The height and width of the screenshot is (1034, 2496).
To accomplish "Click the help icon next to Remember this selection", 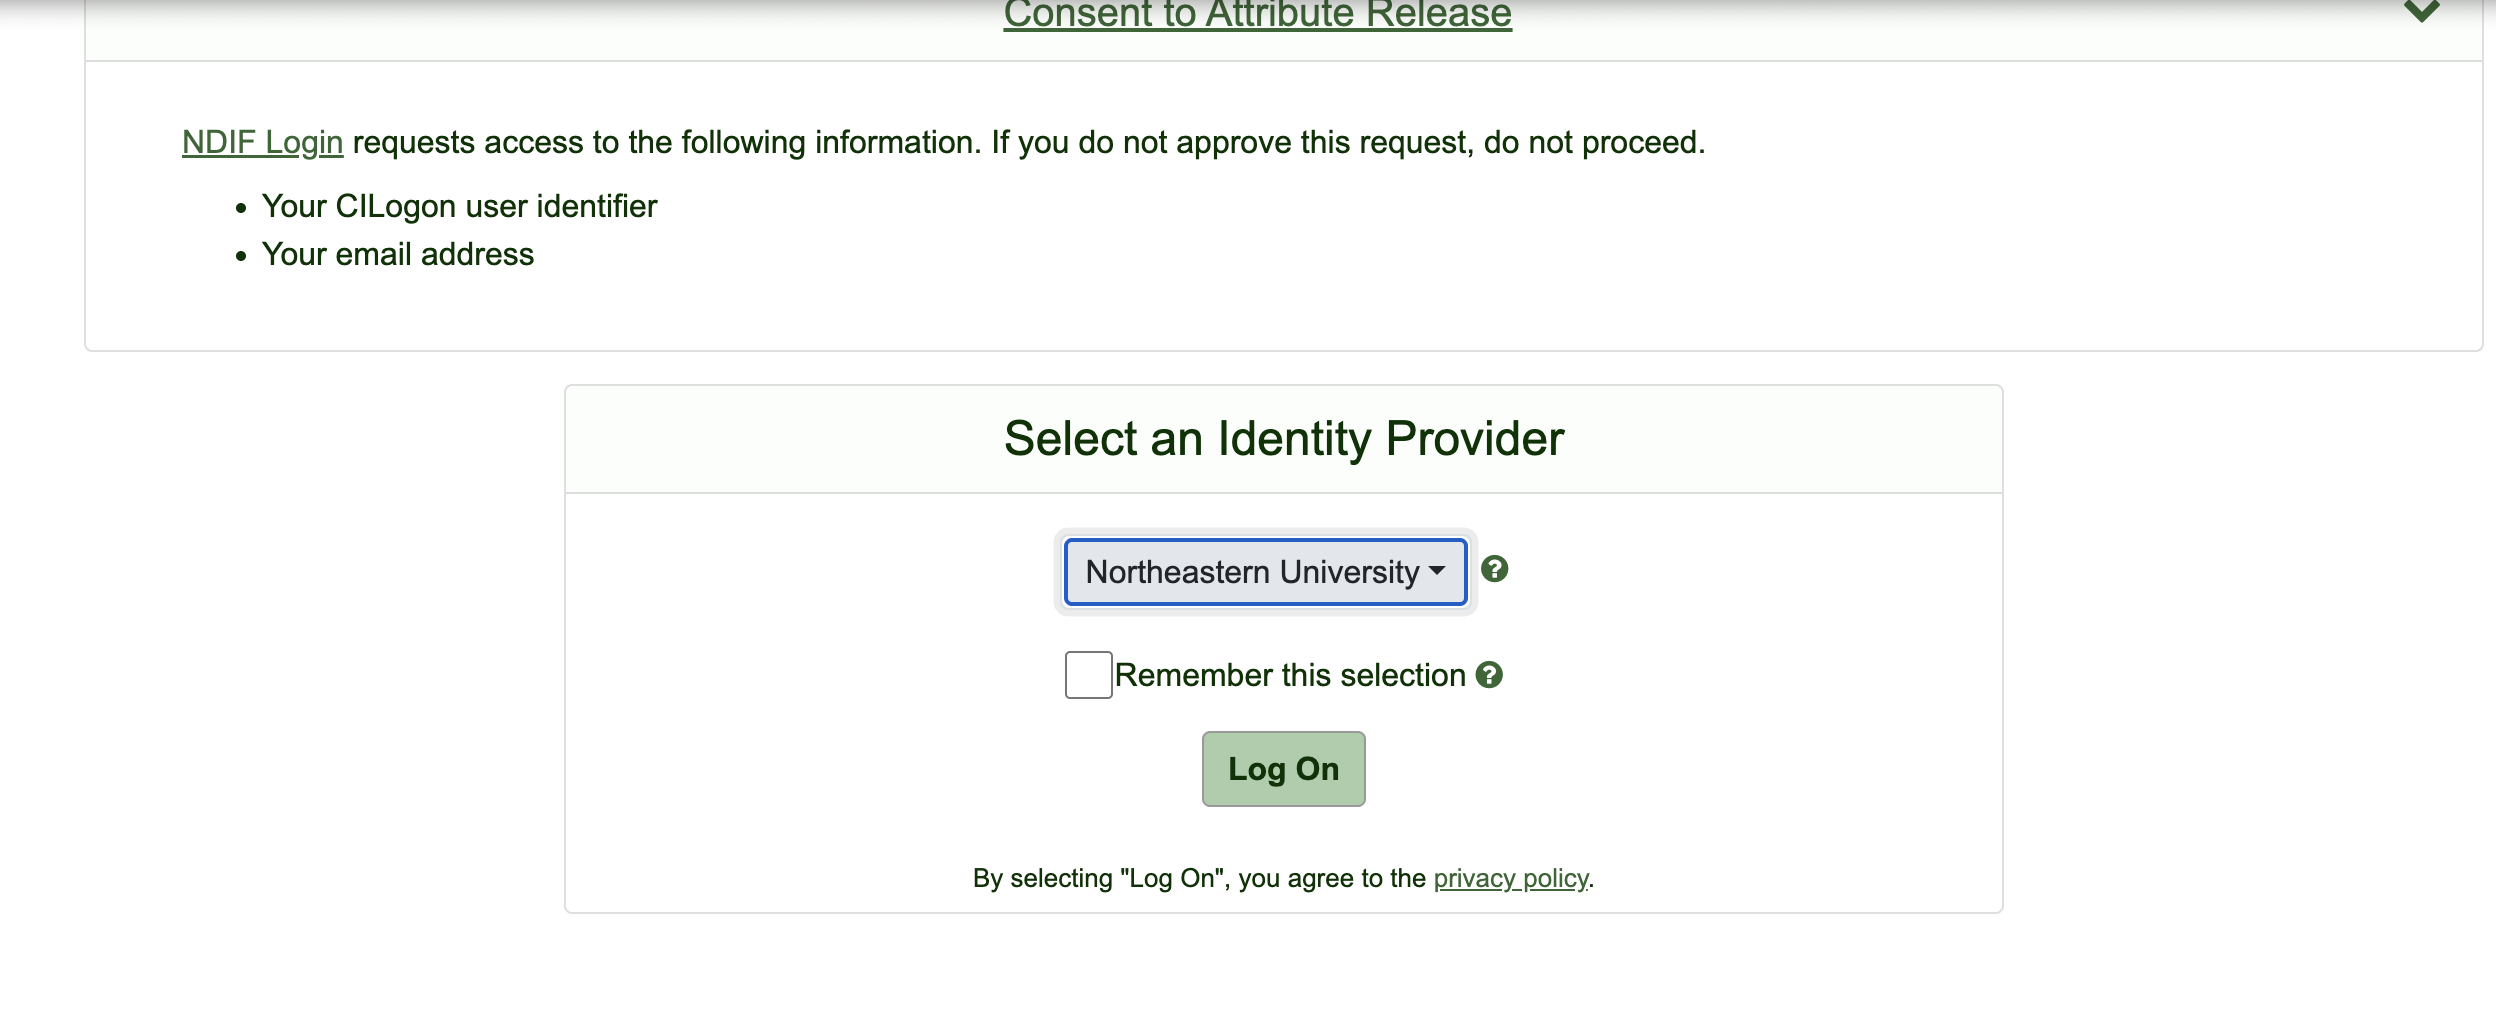I will tap(1489, 675).
